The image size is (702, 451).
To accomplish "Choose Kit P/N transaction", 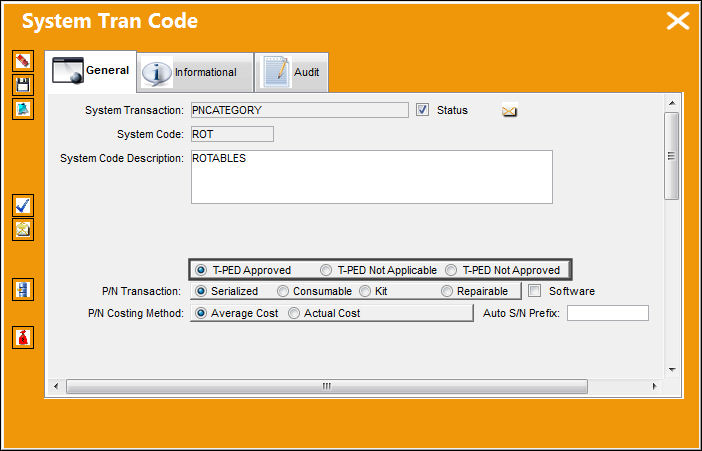I will [x=365, y=291].
